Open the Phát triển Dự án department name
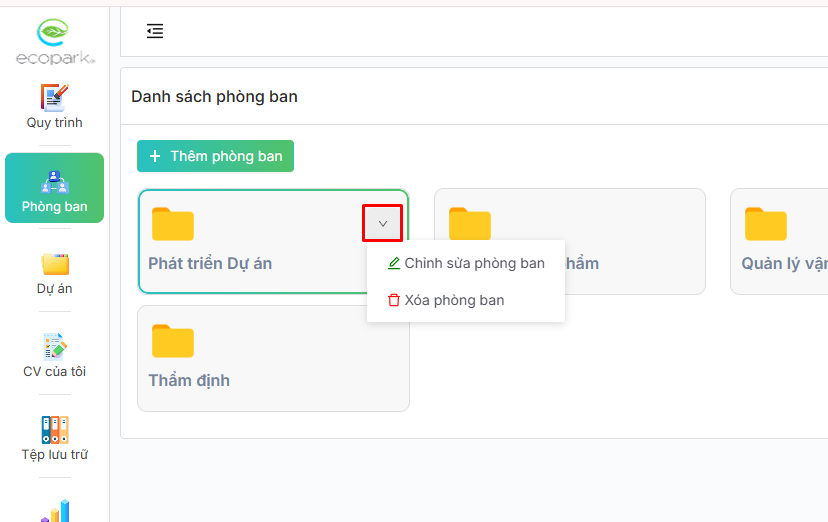Image resolution: width=828 pixels, height=522 pixels. pyautogui.click(x=210, y=264)
